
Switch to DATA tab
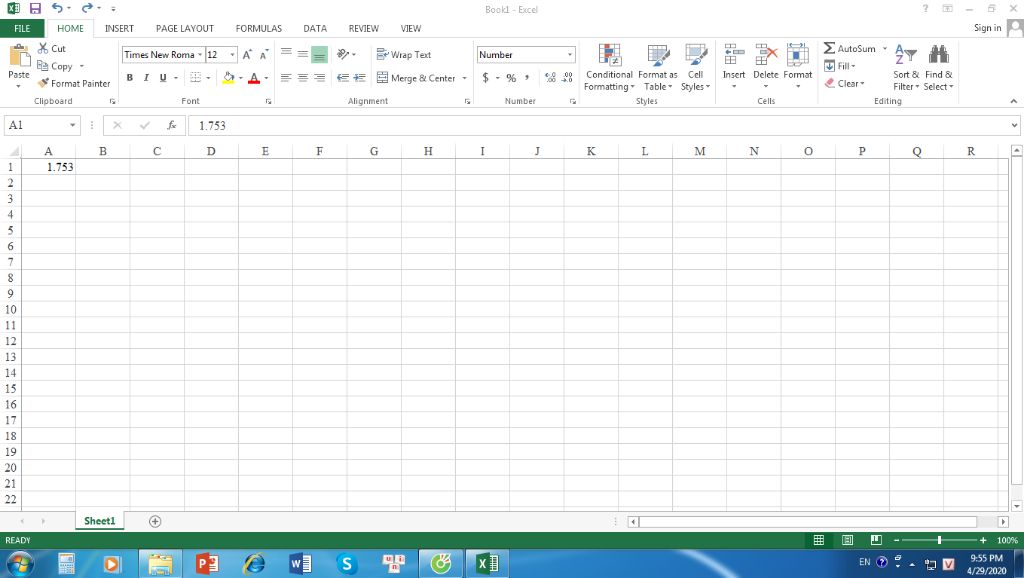[315, 28]
